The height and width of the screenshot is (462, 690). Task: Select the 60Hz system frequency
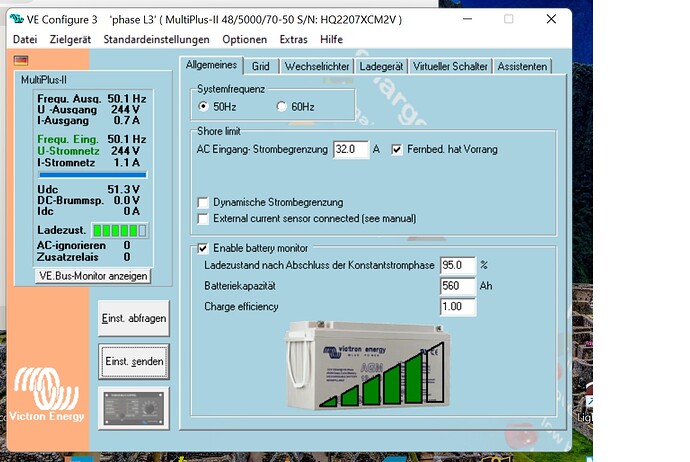[x=281, y=106]
